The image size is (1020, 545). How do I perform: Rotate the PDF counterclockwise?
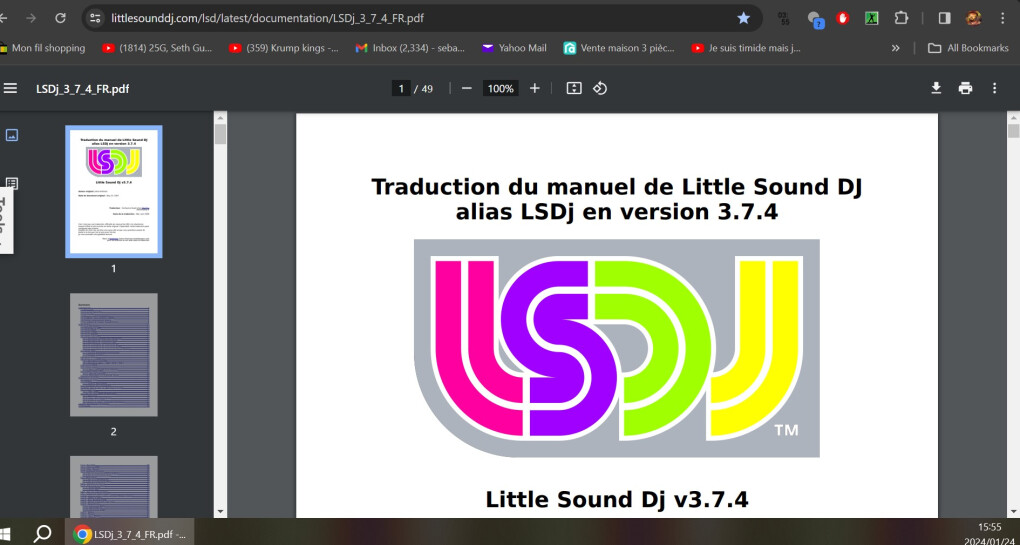tap(600, 88)
